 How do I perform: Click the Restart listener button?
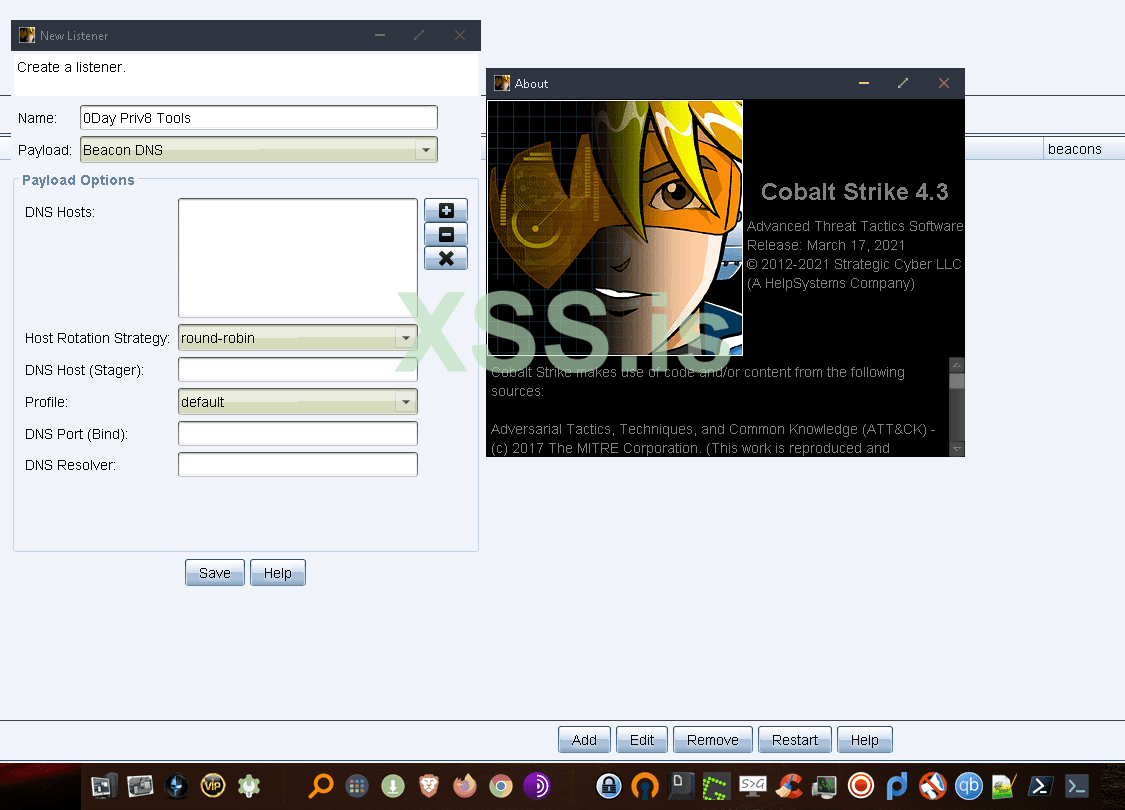[x=794, y=740]
